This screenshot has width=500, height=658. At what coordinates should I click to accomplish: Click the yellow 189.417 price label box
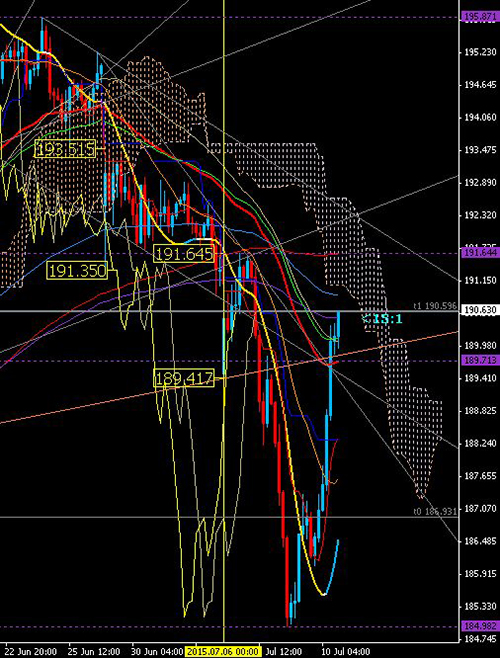click(x=184, y=378)
